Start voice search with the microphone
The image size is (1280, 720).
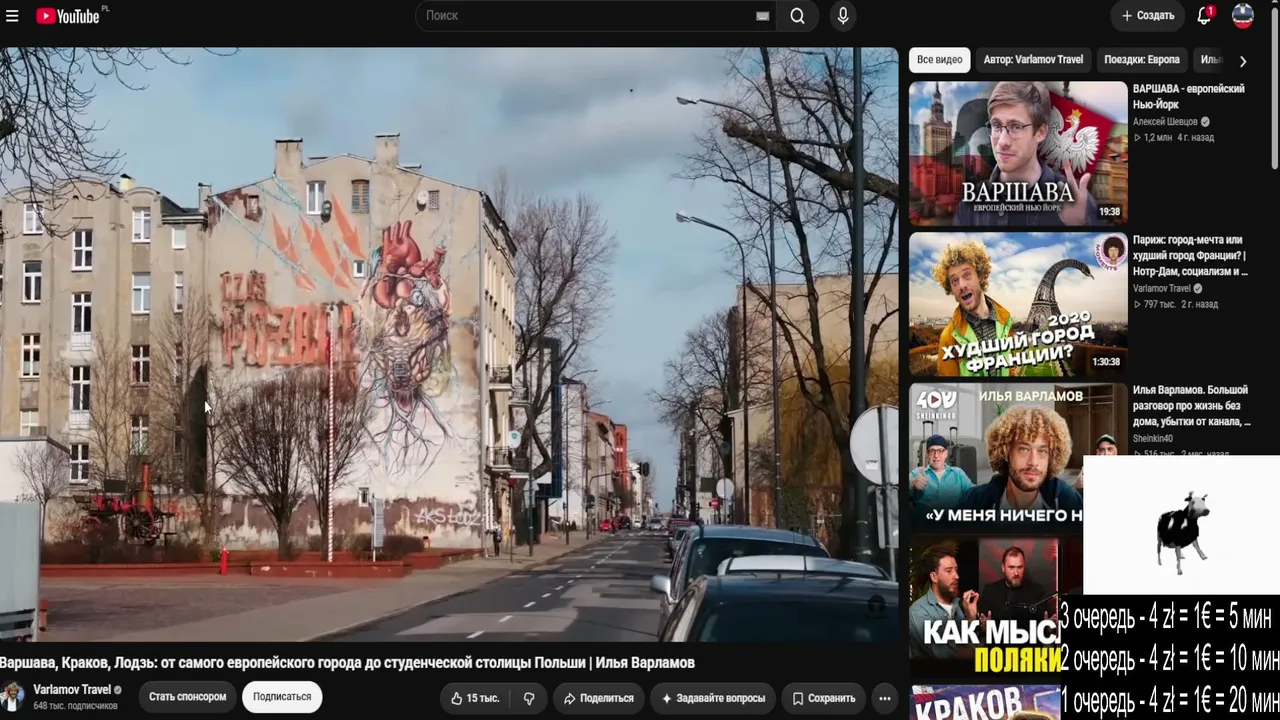[x=843, y=16]
